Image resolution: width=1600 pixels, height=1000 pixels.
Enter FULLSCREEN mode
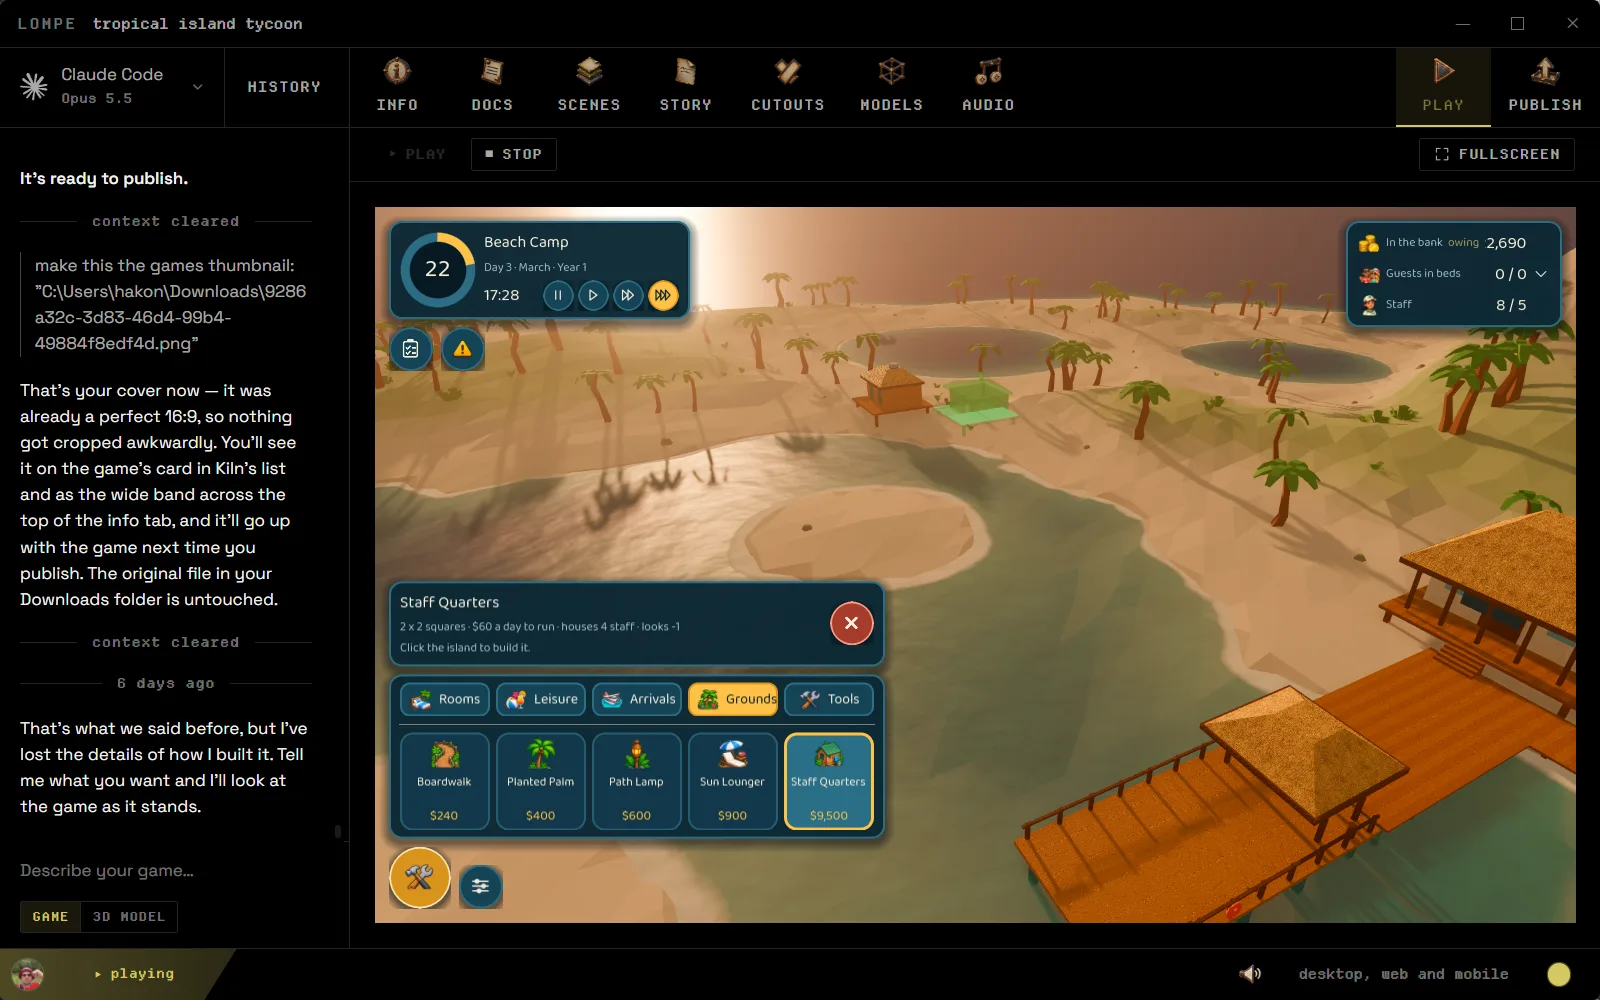coord(1497,154)
